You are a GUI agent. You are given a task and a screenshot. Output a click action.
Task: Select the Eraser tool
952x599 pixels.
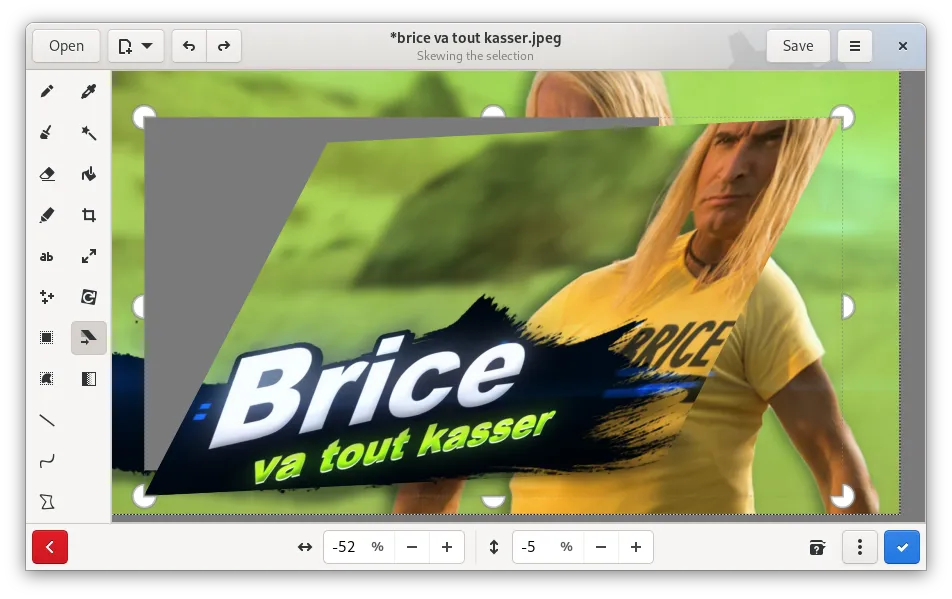tap(47, 174)
